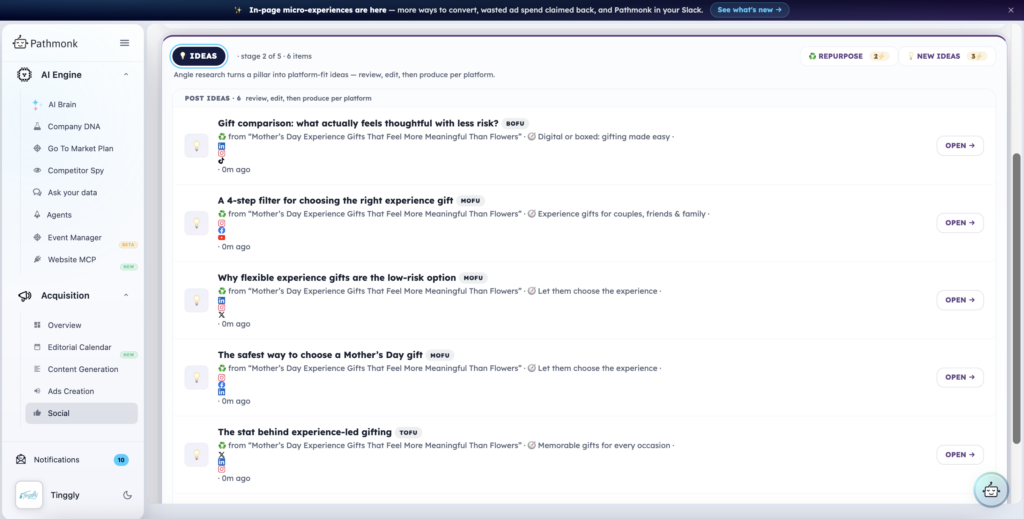Click the Competitor Spy eye icon

(x=37, y=170)
